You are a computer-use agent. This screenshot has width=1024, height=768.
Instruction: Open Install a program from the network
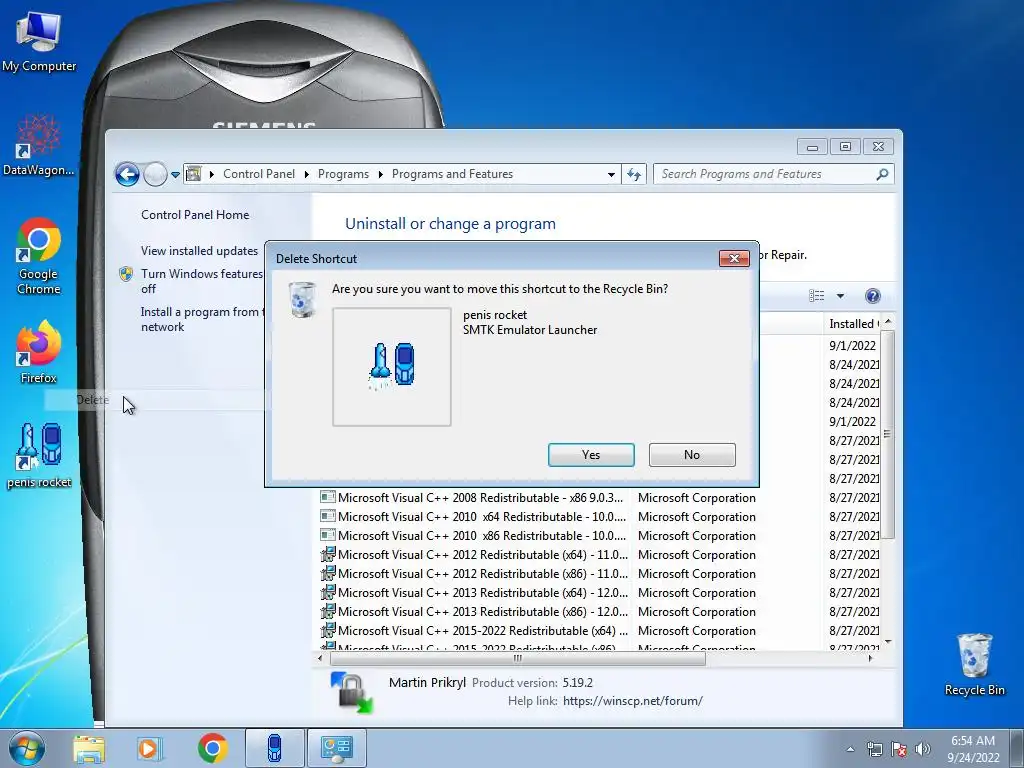(201, 319)
